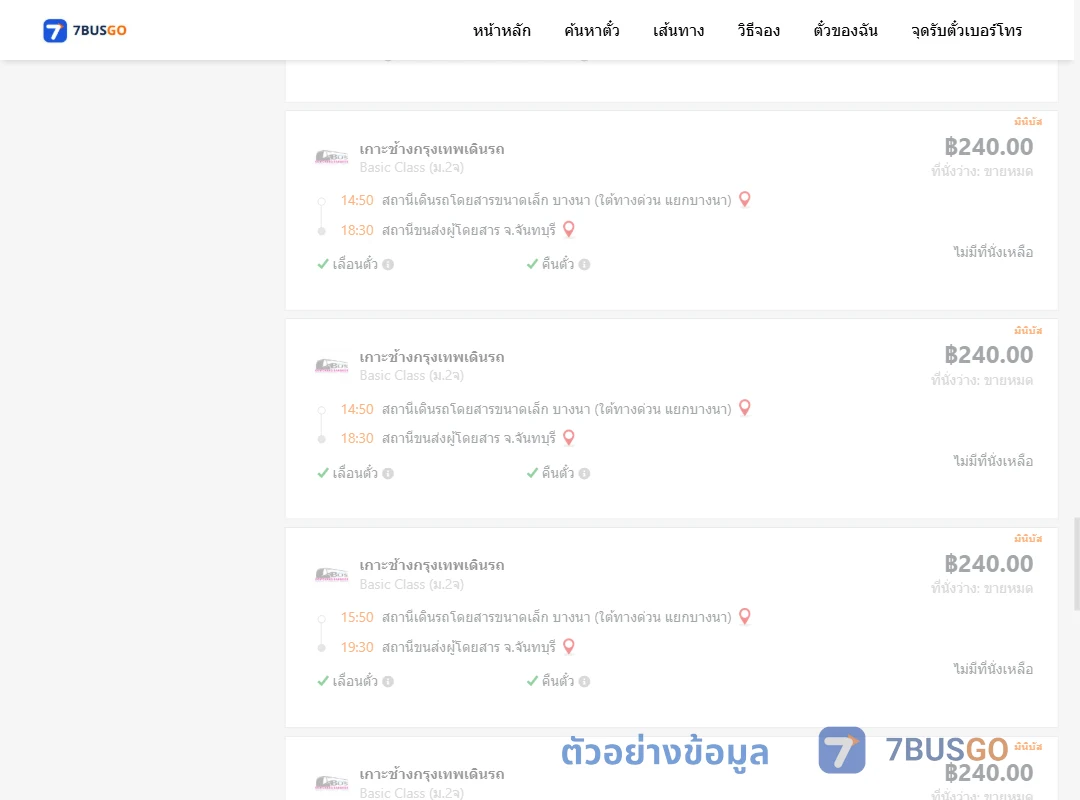Viewport: 1080px width, 800px height.
Task: Click the มินิบัส tag on the 15:50 card
Action: pos(1028,538)
